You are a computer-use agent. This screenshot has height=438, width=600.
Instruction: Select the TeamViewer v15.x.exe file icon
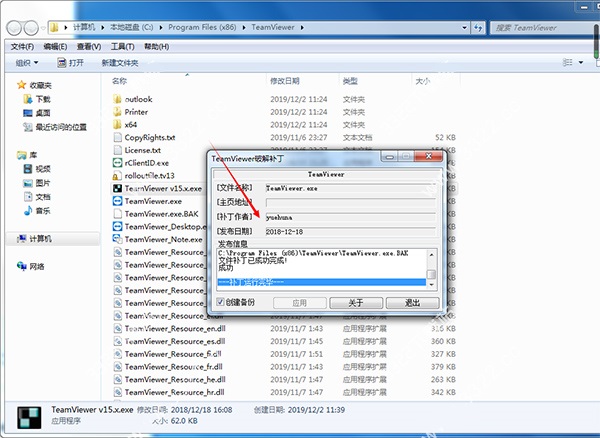[117, 188]
